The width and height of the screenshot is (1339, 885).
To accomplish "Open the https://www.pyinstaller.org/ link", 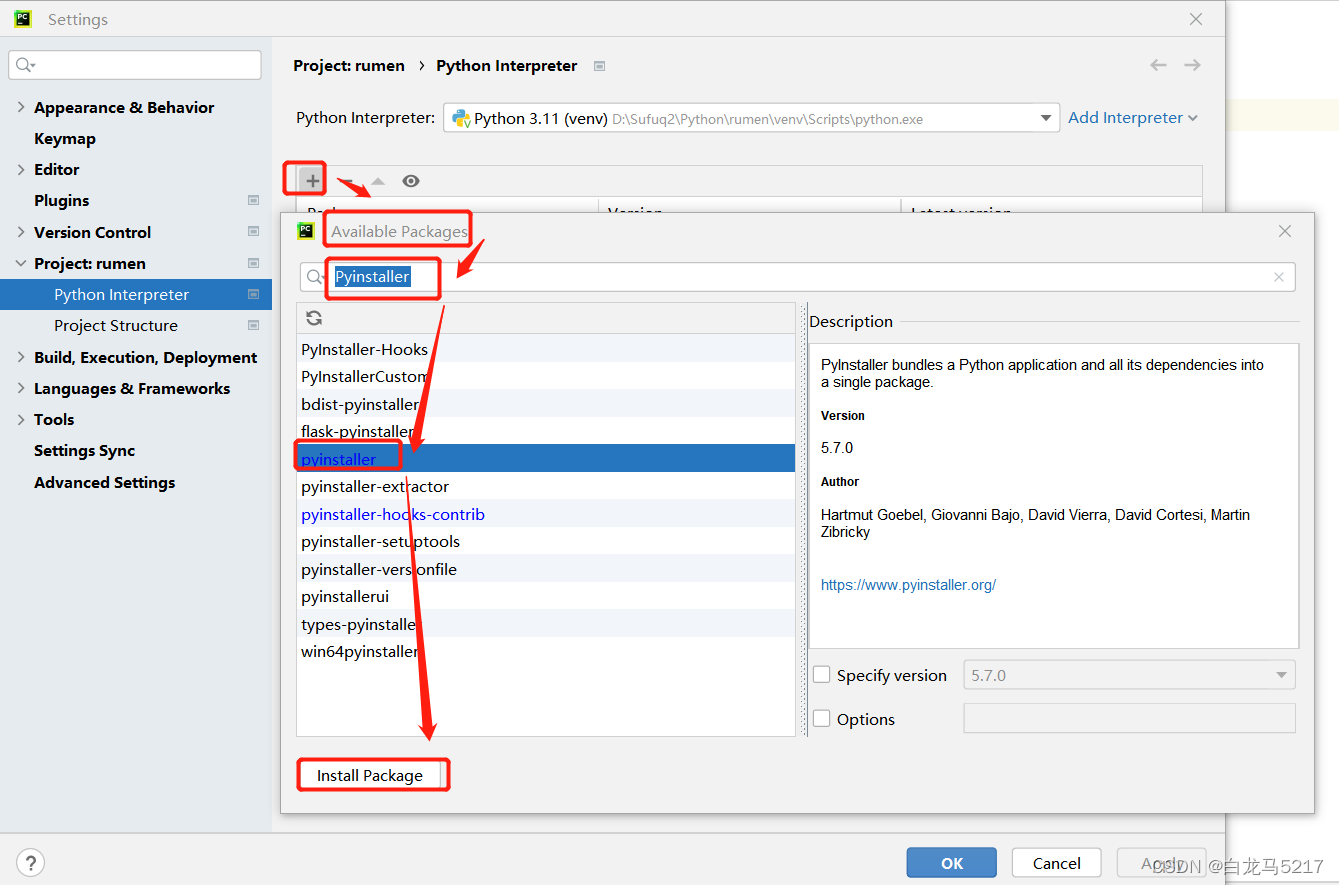I will pos(908,585).
